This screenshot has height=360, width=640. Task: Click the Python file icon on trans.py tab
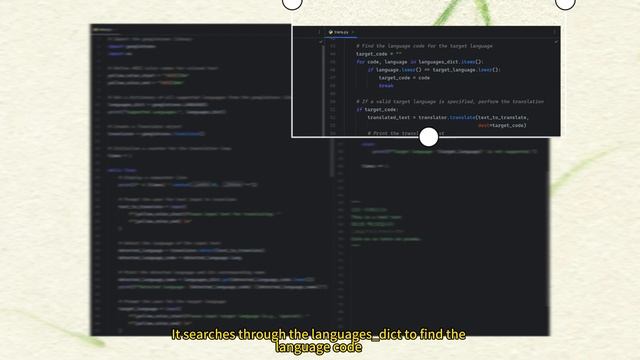[x=331, y=32]
